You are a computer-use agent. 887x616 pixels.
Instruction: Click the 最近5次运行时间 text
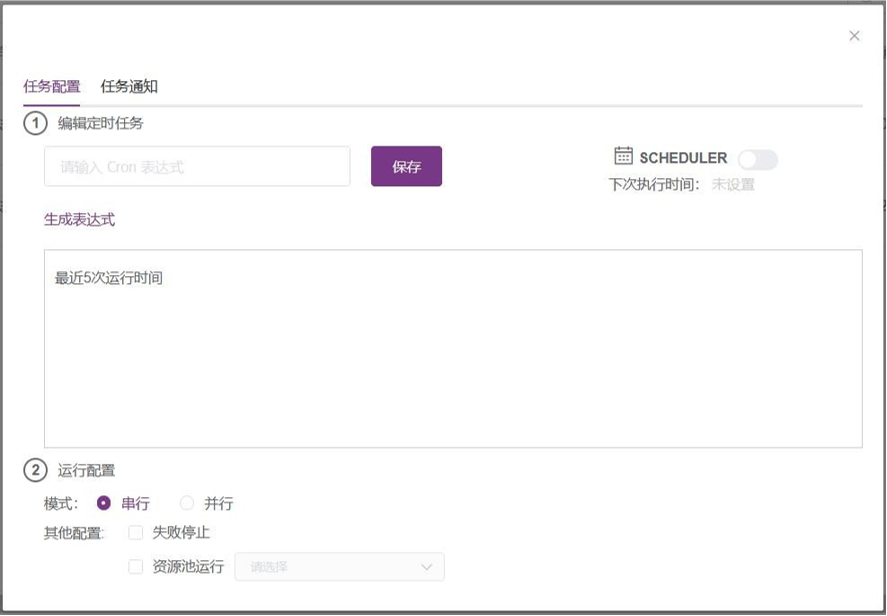[x=109, y=278]
